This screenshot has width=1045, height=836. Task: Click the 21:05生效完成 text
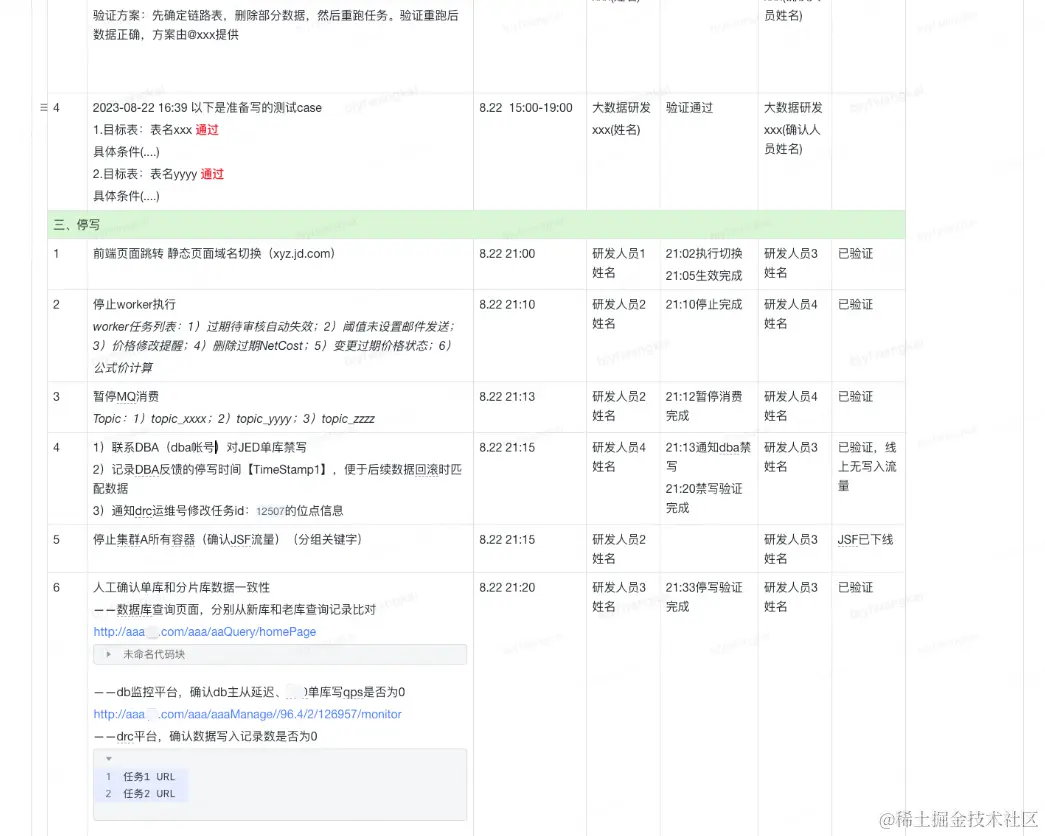[x=704, y=275]
